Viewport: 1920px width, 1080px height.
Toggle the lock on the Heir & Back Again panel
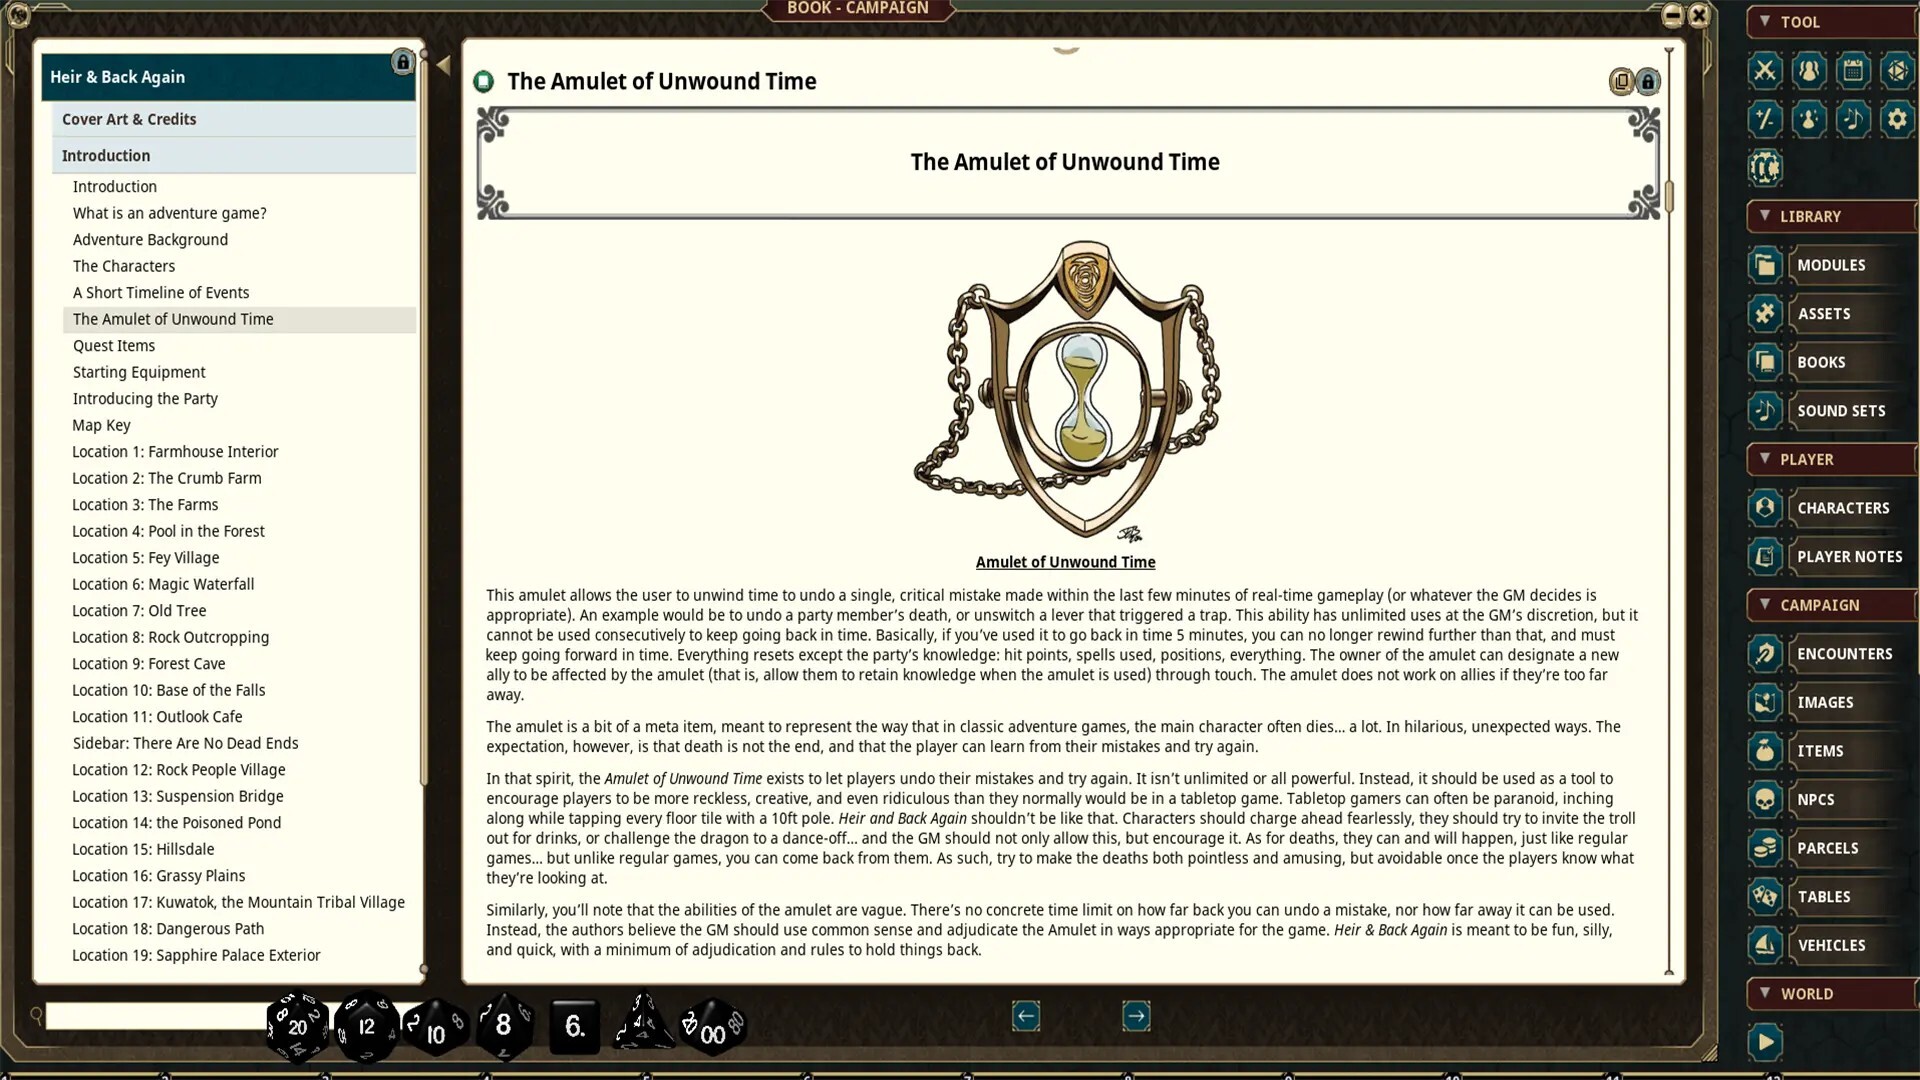pyautogui.click(x=403, y=62)
